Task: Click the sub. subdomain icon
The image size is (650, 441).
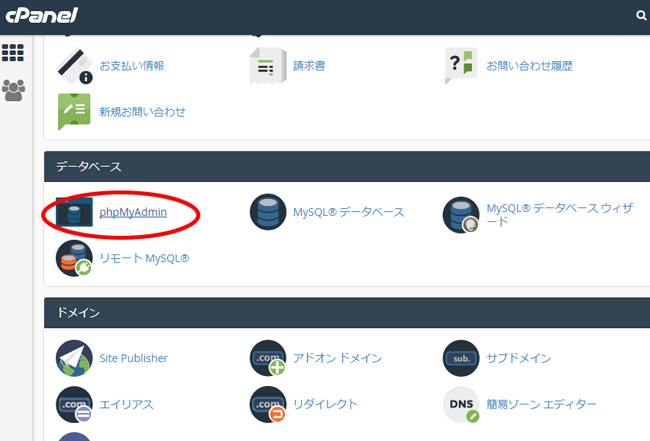Action: pos(461,358)
